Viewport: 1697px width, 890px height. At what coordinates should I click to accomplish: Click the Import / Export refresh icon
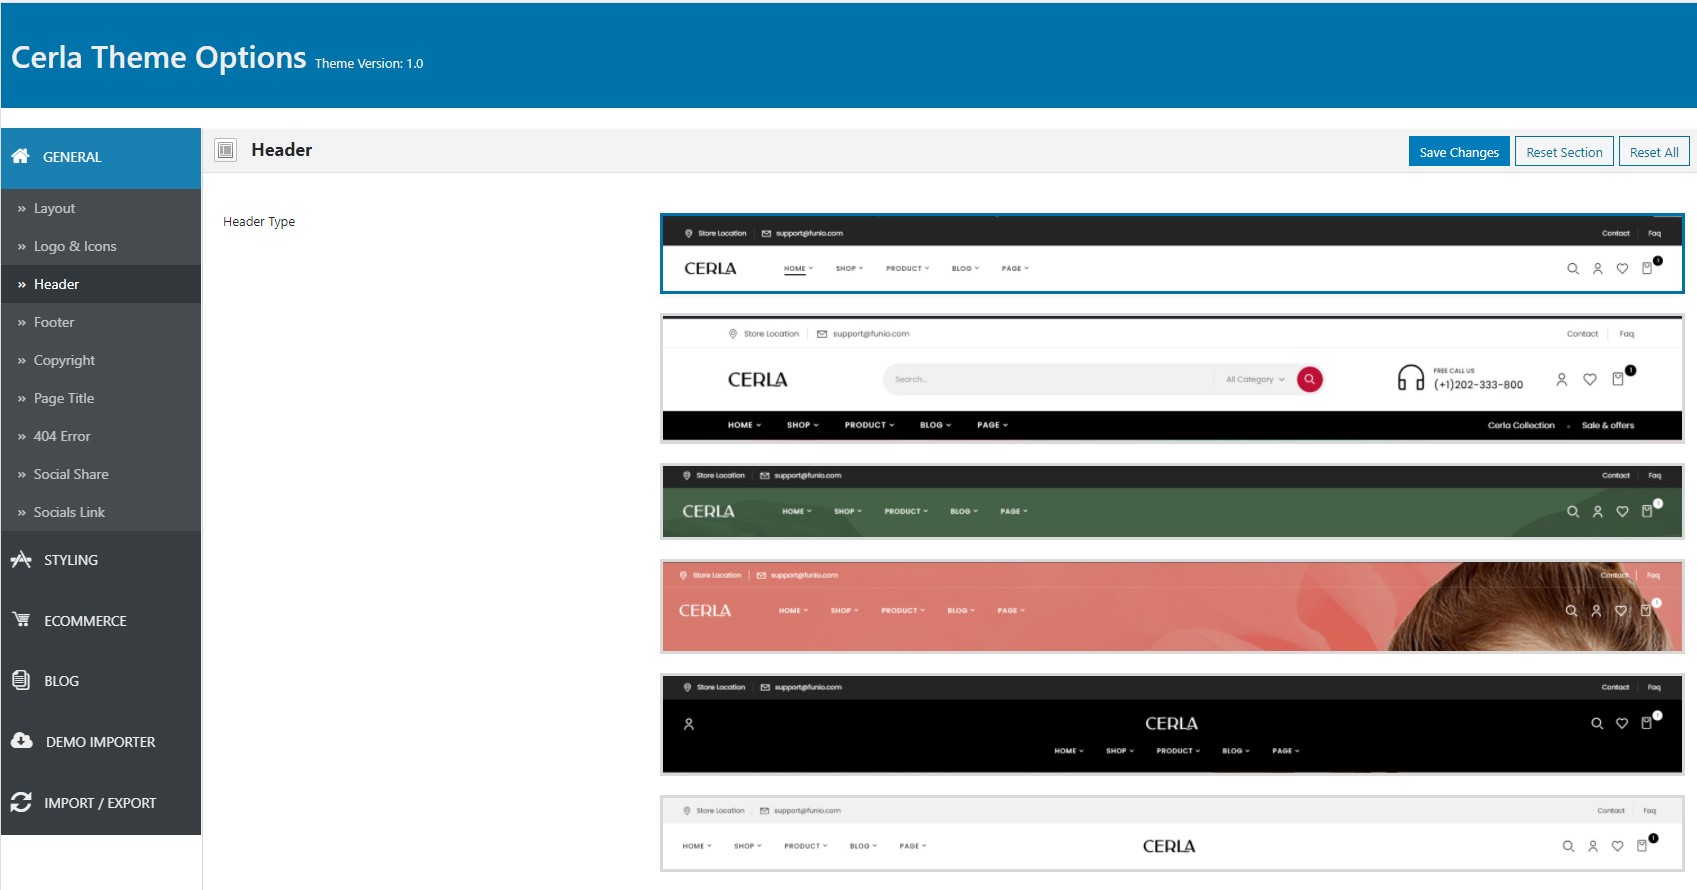21,802
